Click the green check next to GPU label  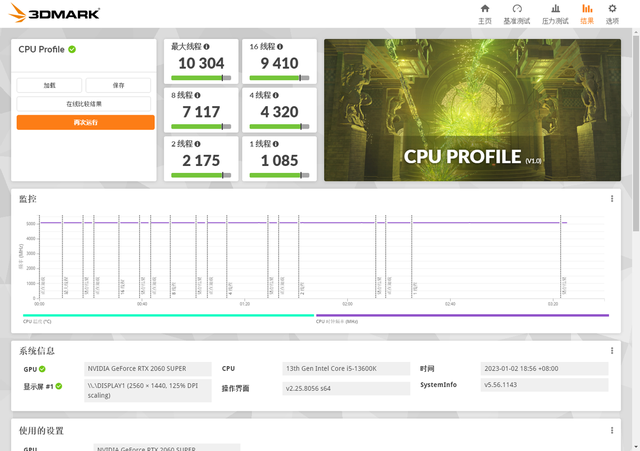(x=42, y=369)
